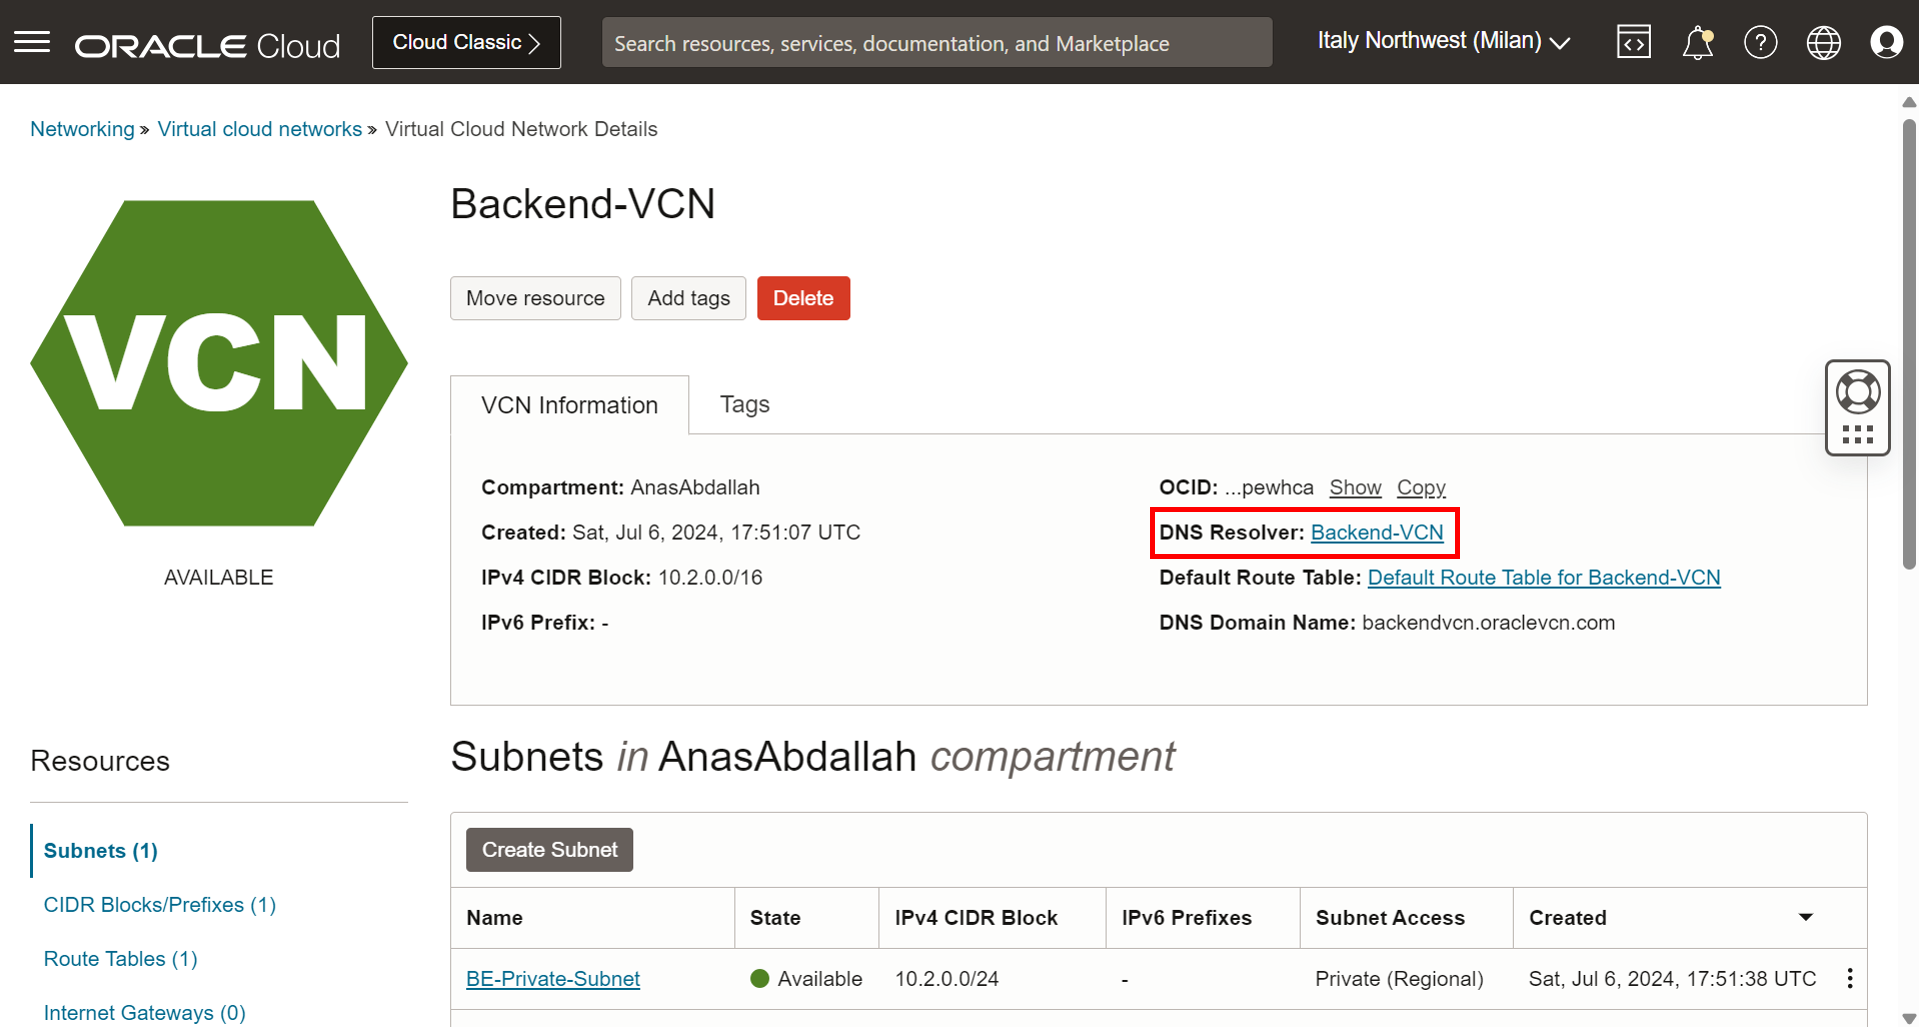Open actions menu for BE-Private-Subnet row

coord(1849,978)
